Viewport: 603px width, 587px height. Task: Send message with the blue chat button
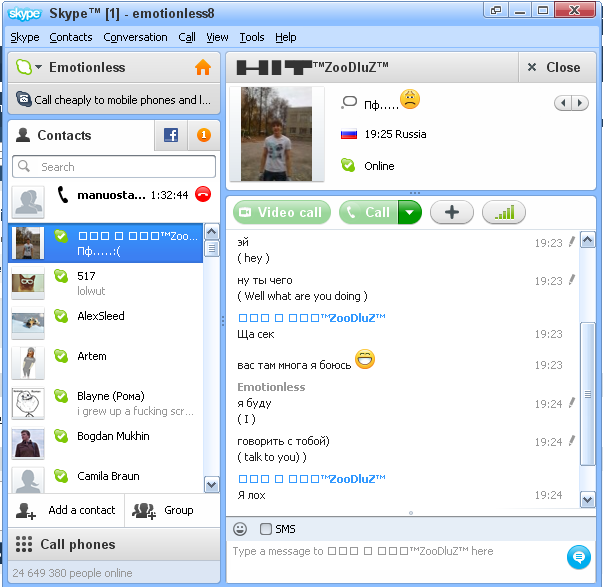579,557
